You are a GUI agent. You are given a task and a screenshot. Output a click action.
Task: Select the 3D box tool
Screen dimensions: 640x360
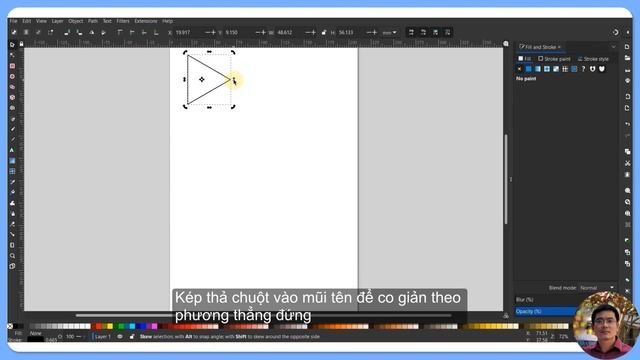click(x=12, y=98)
